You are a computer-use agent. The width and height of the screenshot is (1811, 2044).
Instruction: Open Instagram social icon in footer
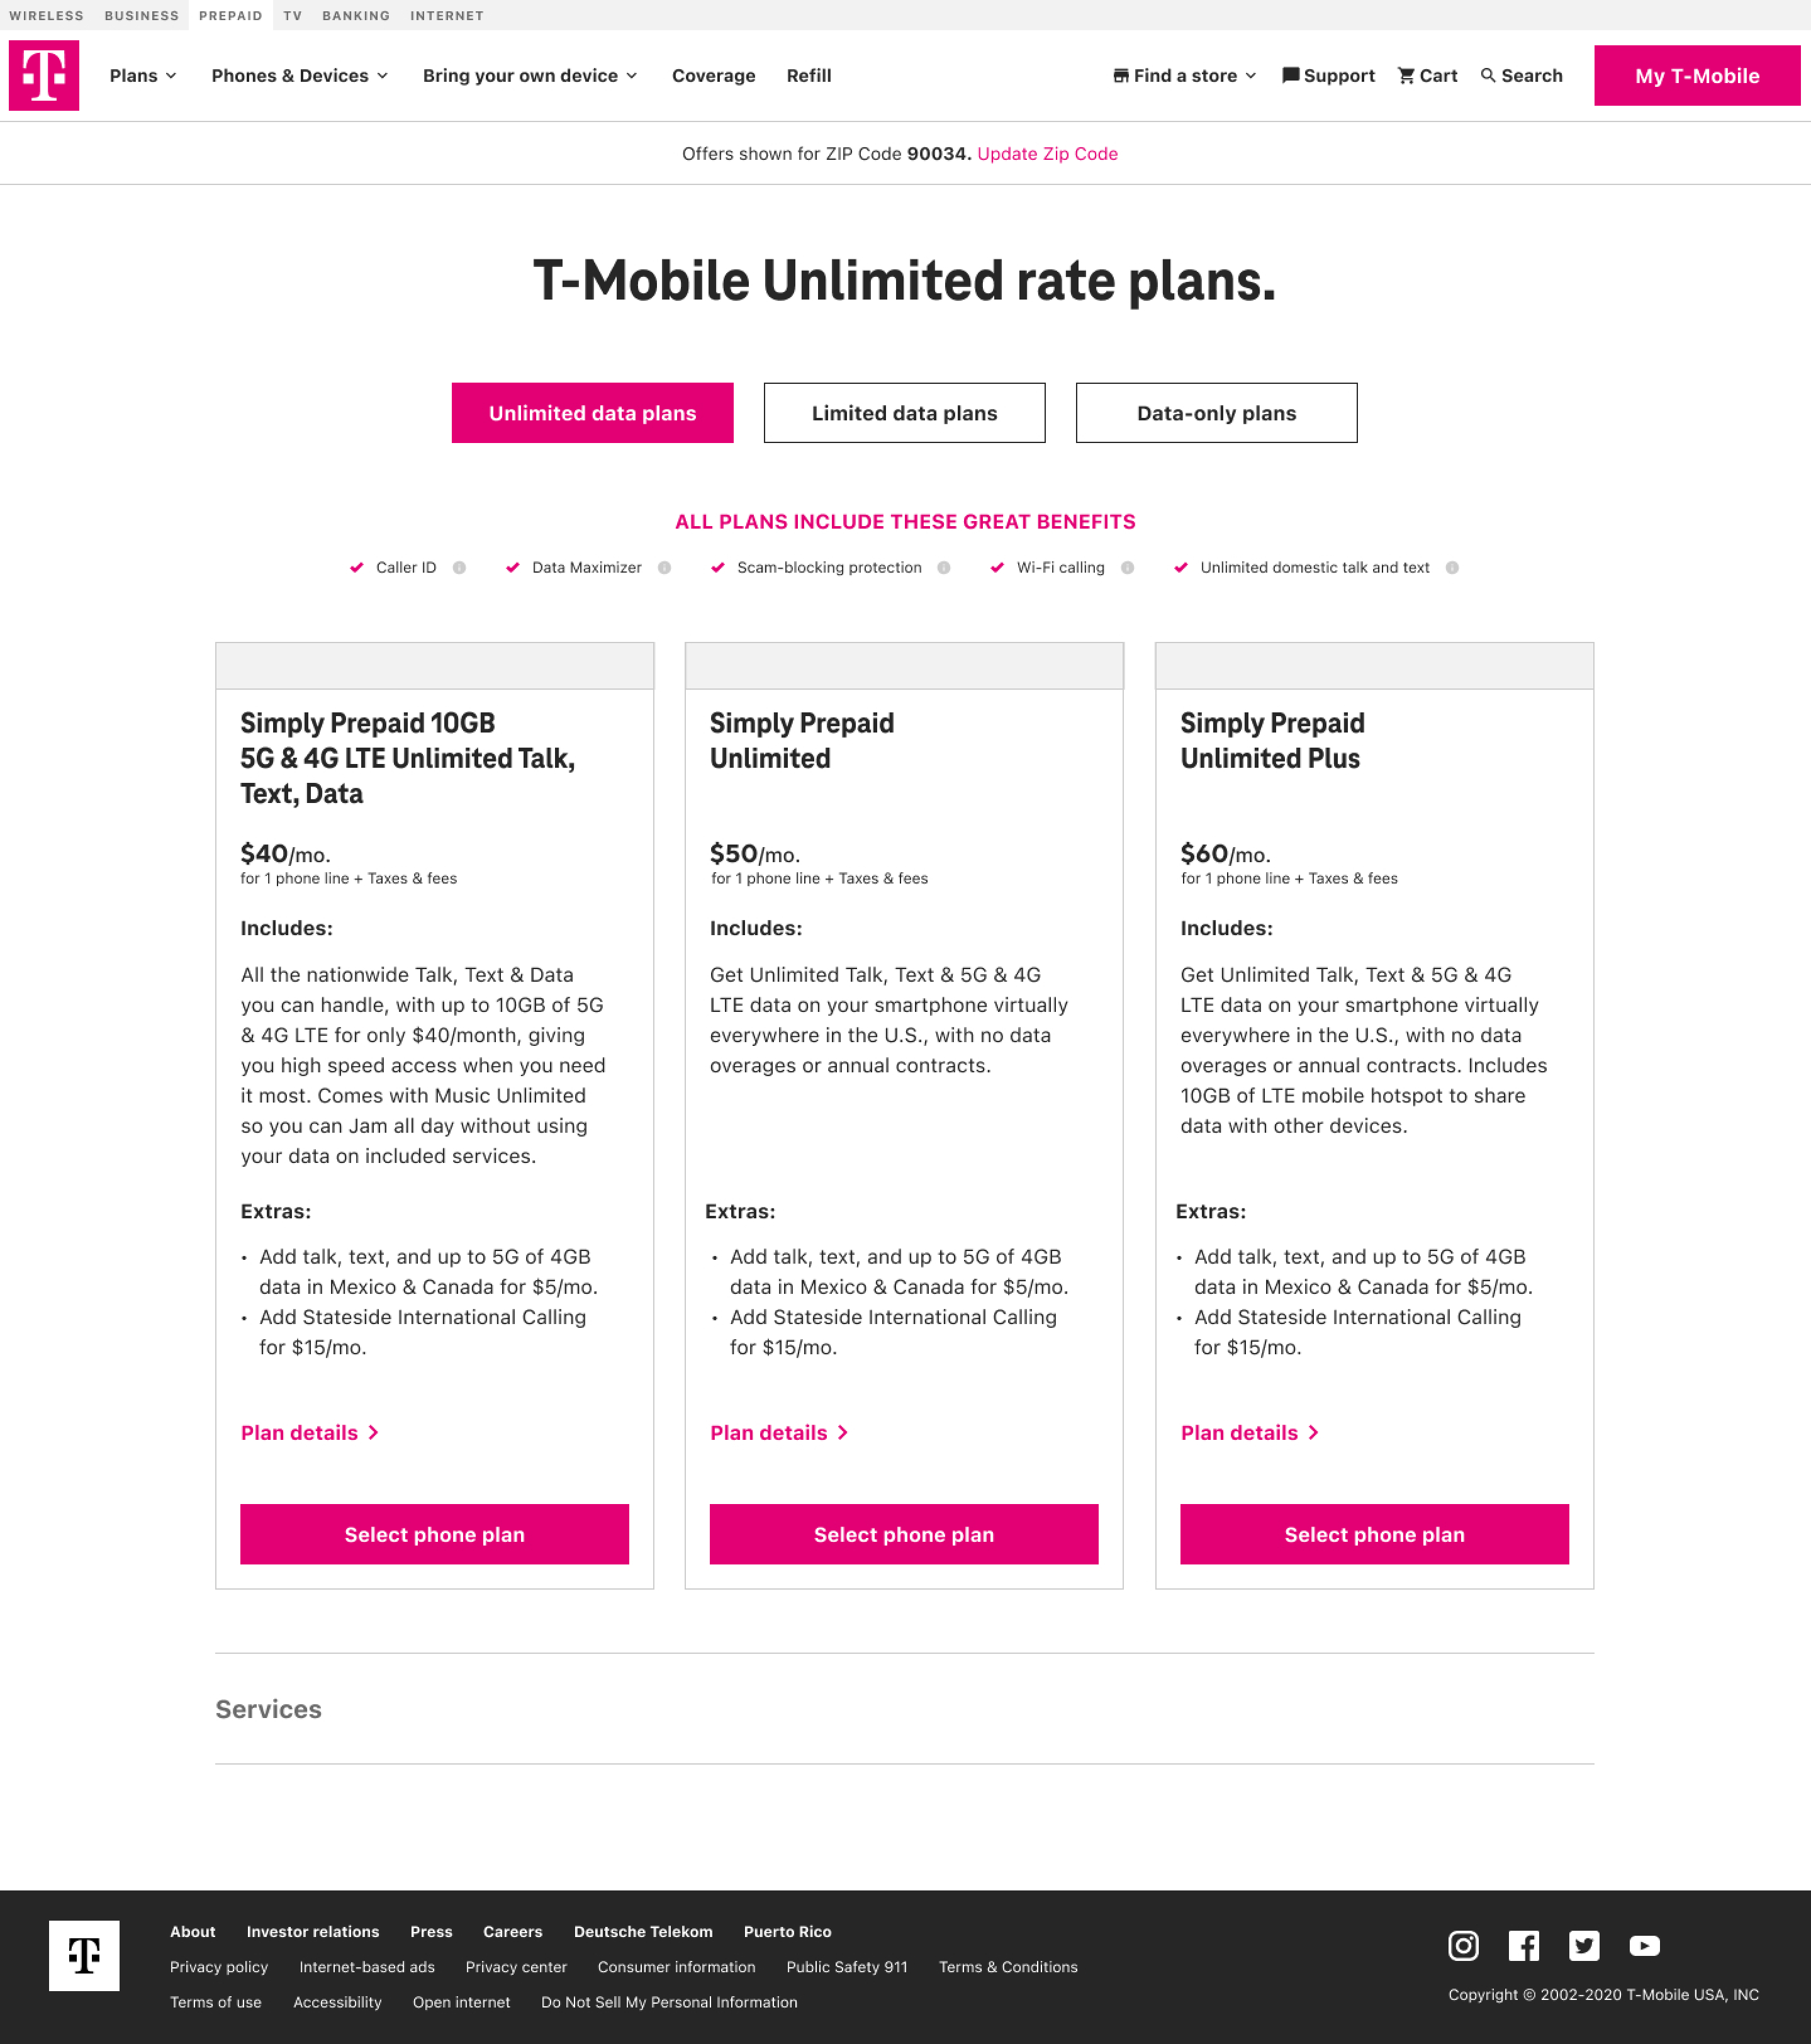pos(1463,1945)
